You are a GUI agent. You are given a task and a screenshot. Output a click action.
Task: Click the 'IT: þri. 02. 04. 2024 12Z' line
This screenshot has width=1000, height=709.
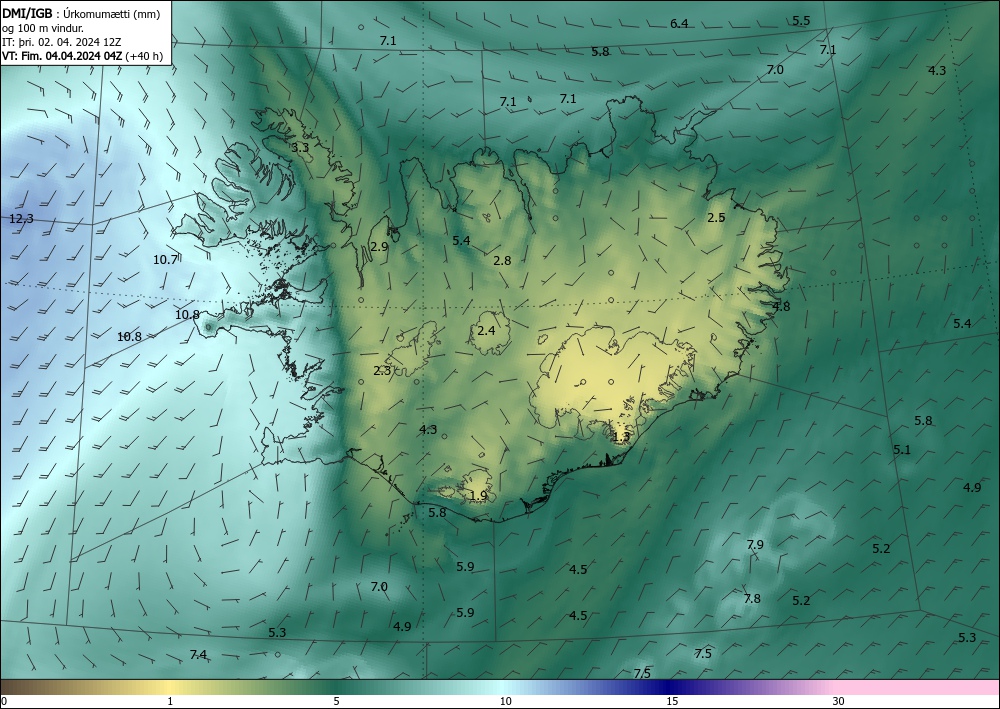[62, 43]
